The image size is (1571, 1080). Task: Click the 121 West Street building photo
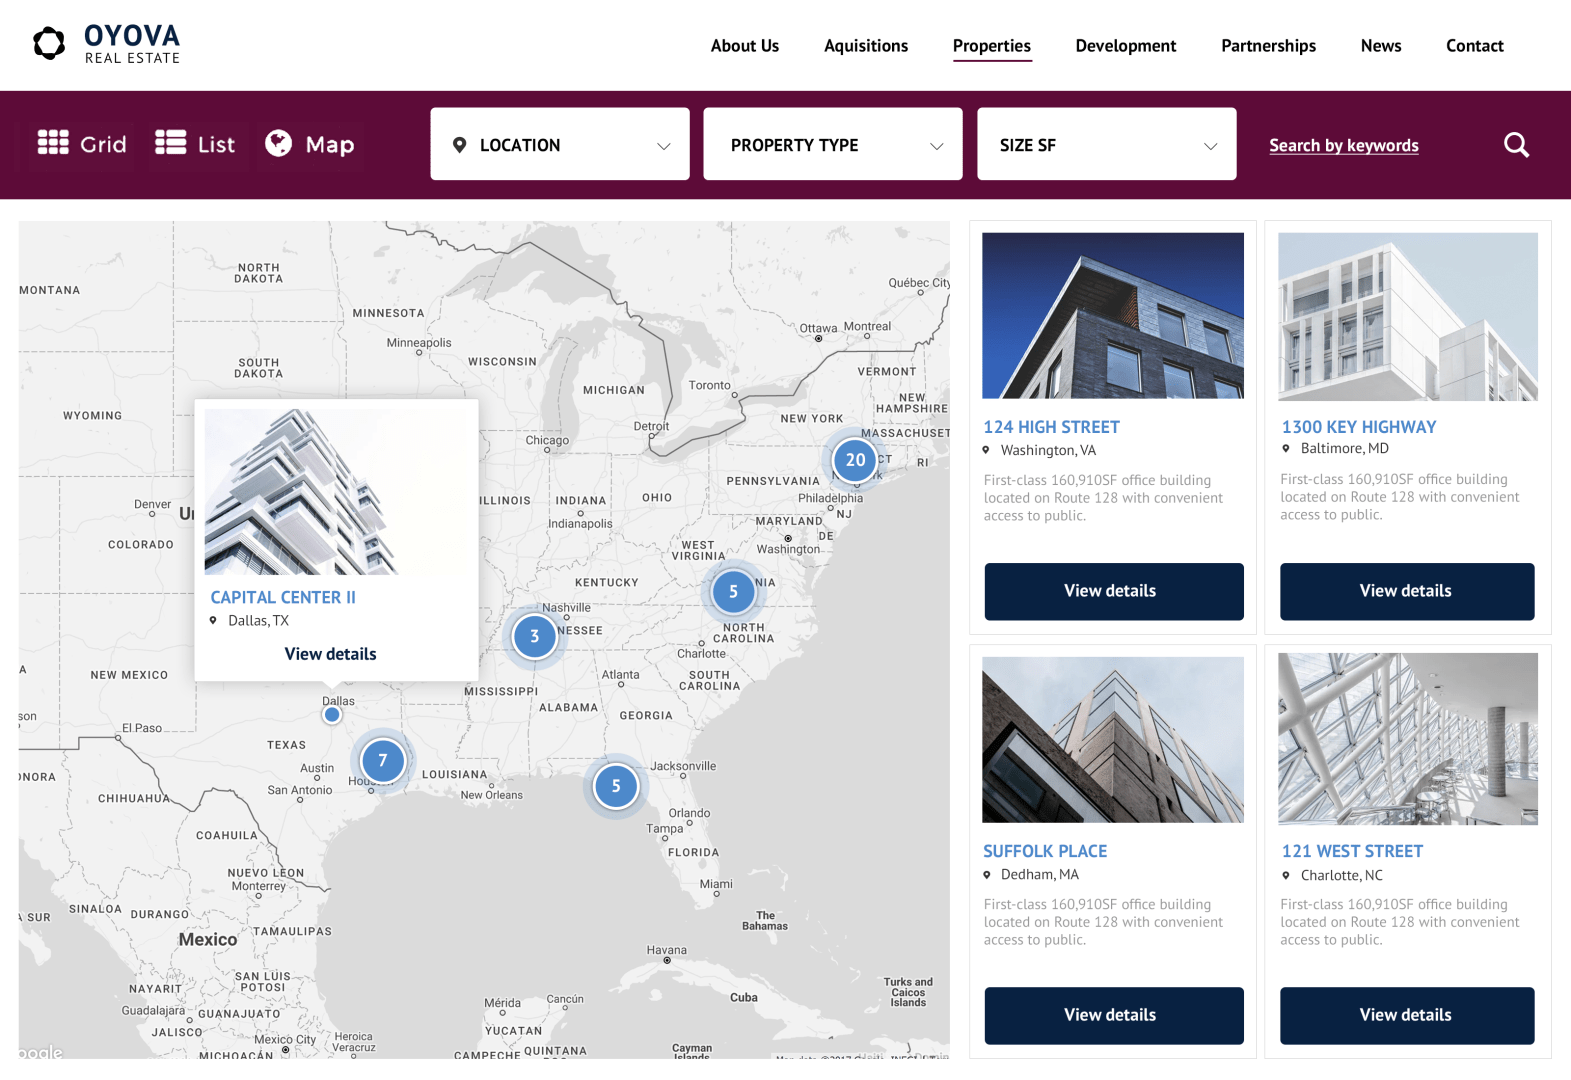pyautogui.click(x=1408, y=739)
